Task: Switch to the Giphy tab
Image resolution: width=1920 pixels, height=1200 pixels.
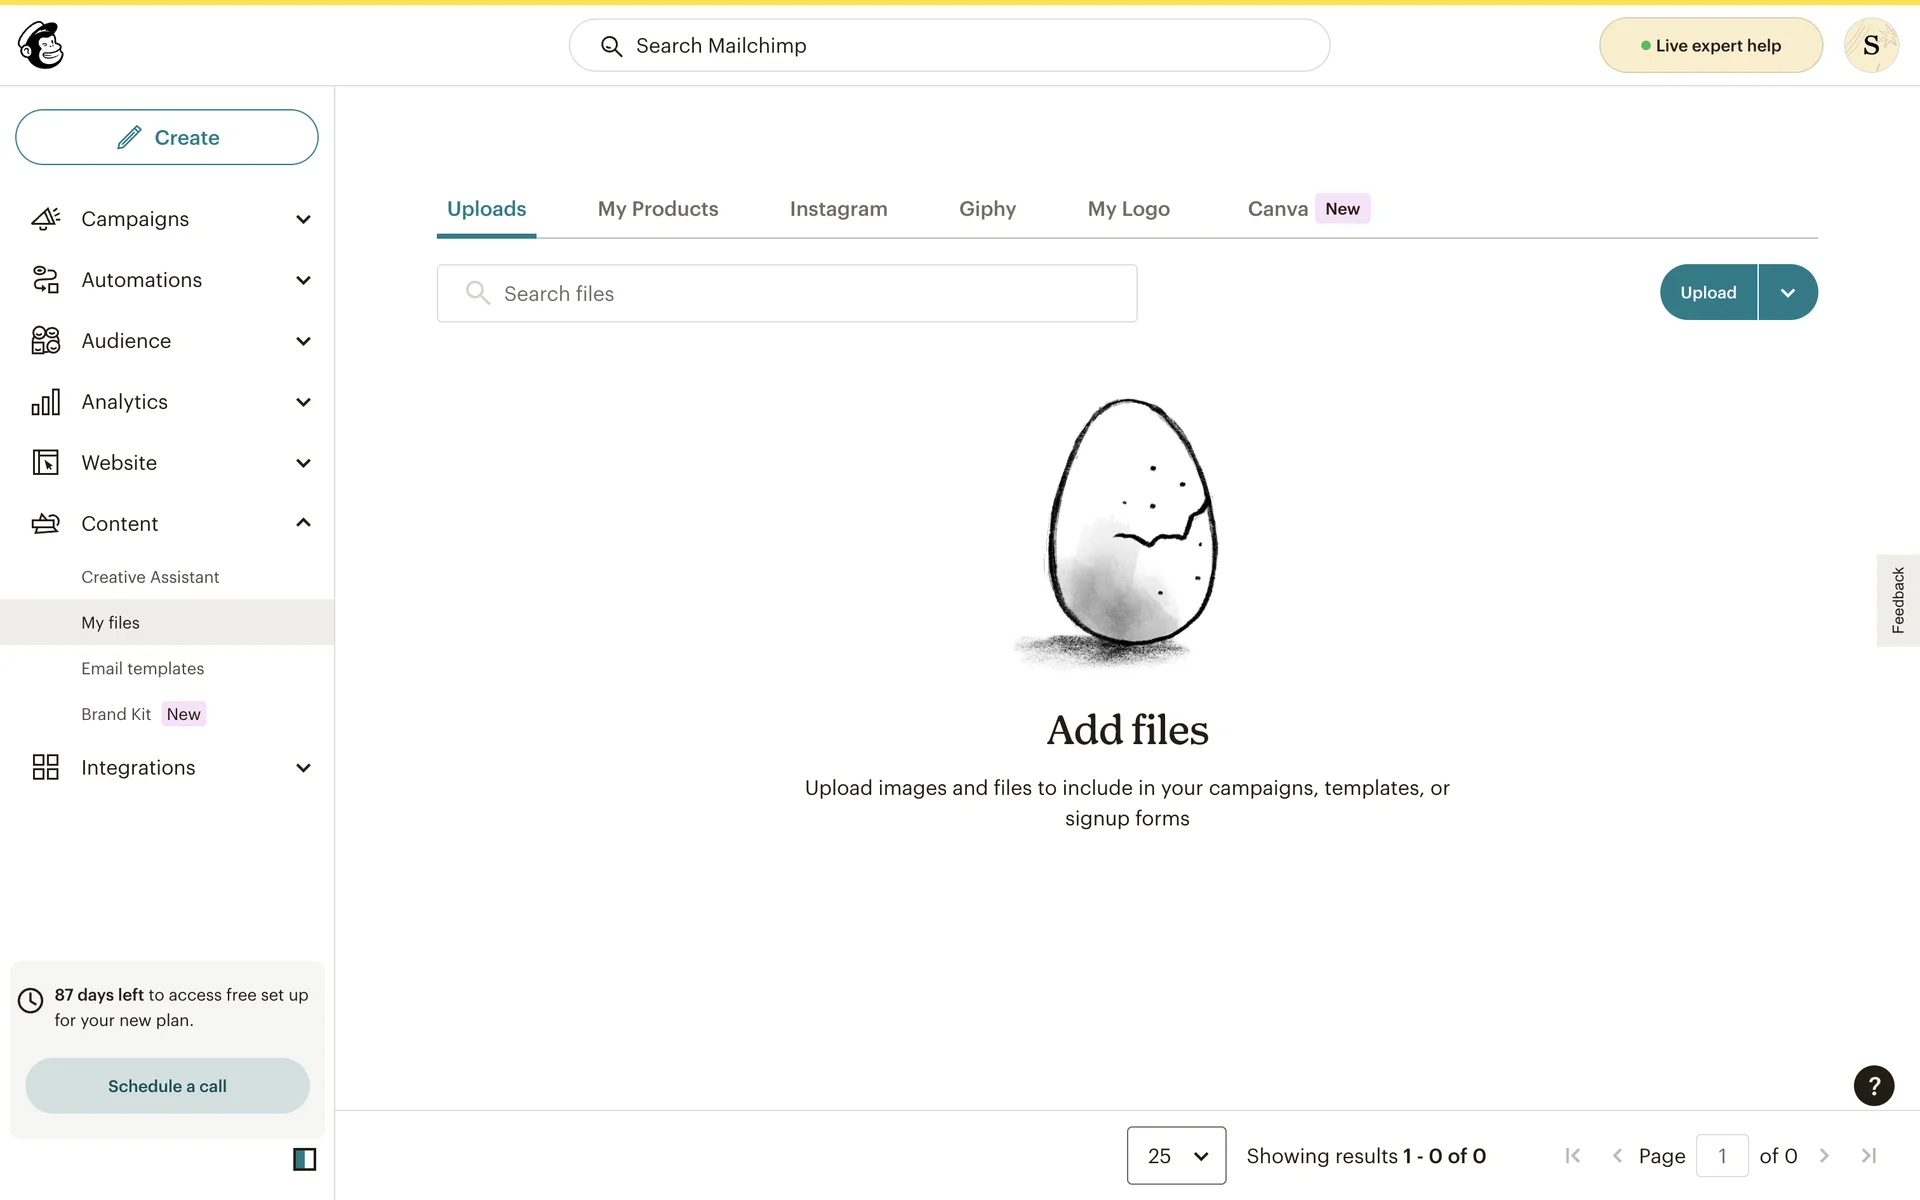Action: coord(987,209)
